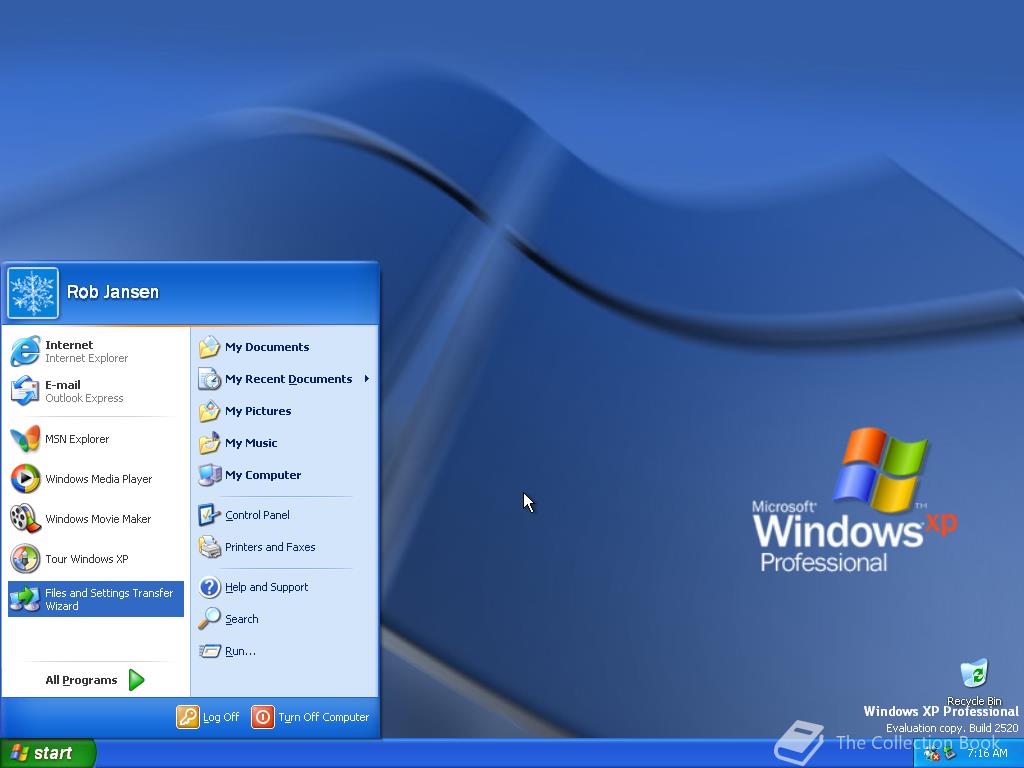This screenshot has width=1024, height=768.
Task: Click the Log Off button
Action: tap(208, 717)
